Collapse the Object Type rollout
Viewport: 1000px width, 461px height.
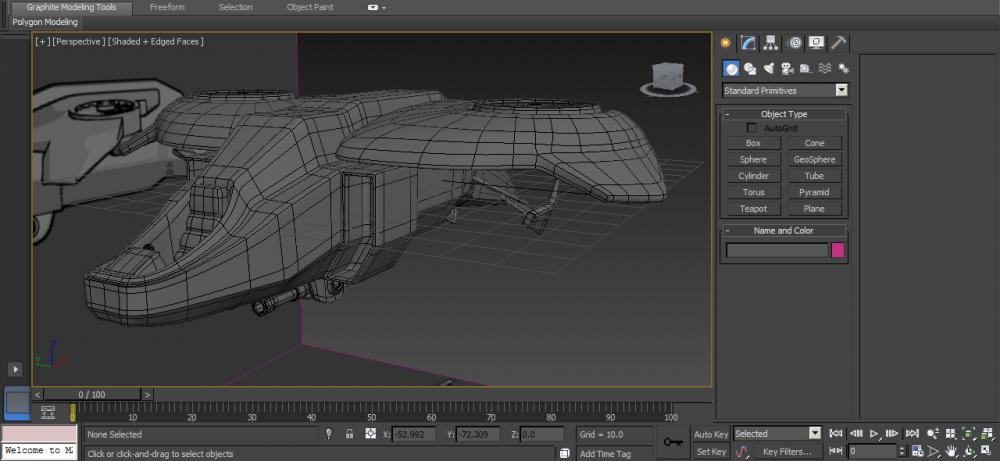click(x=727, y=114)
